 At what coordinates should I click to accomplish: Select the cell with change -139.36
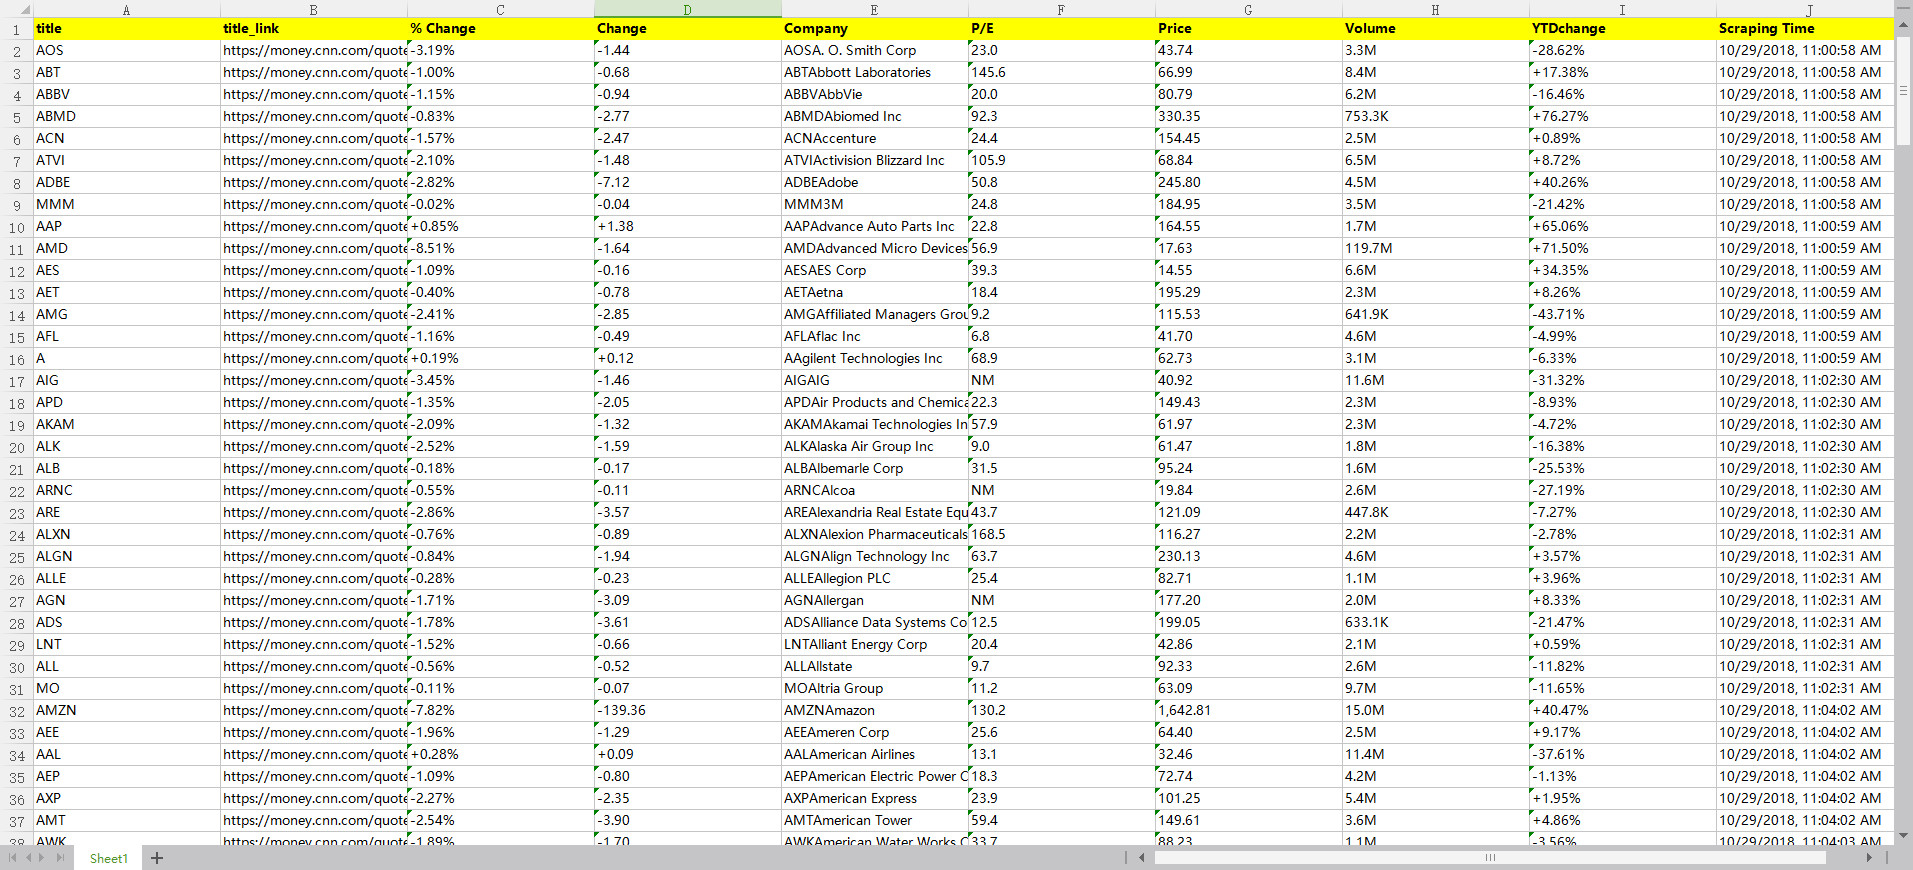coord(687,711)
